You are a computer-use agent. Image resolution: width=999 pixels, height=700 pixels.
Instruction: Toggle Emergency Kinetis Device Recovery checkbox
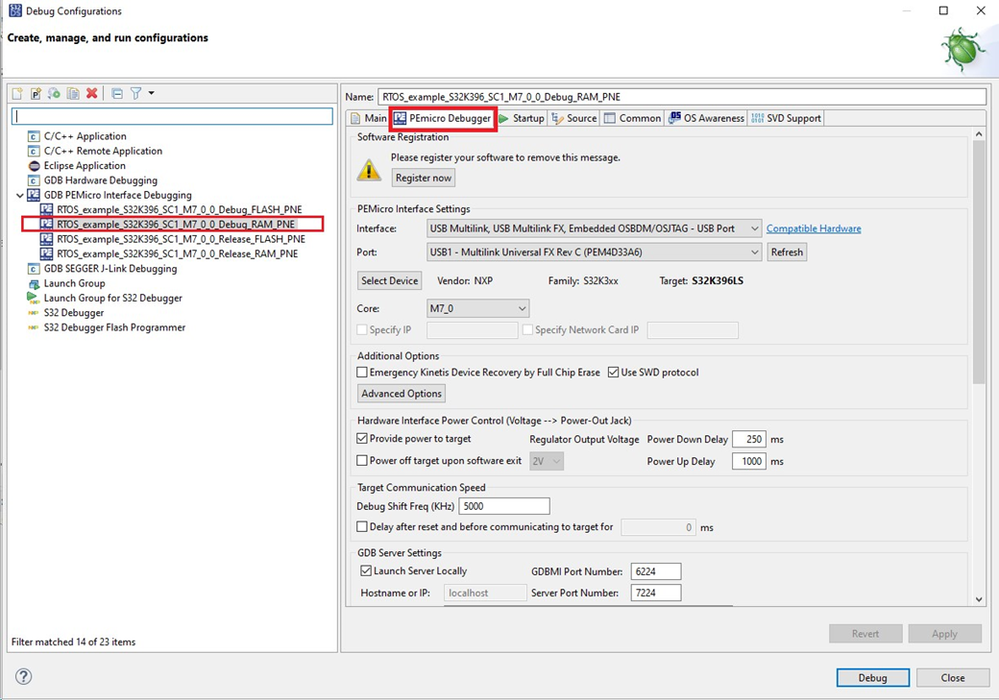coord(362,372)
